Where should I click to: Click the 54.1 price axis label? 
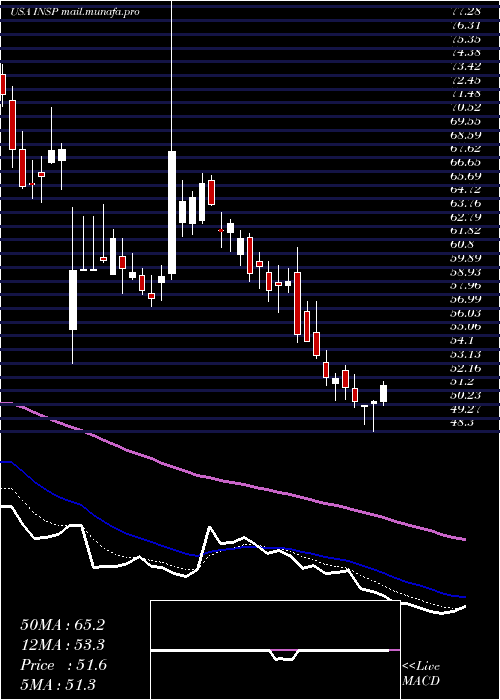(x=462, y=340)
